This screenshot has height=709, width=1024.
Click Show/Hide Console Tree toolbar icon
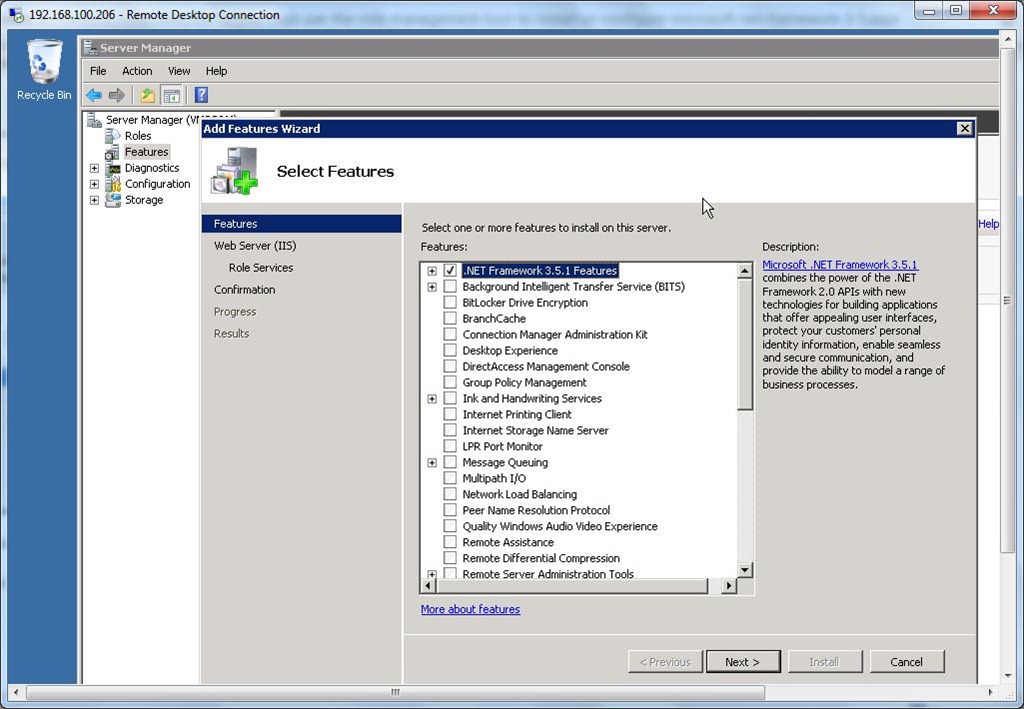point(172,95)
